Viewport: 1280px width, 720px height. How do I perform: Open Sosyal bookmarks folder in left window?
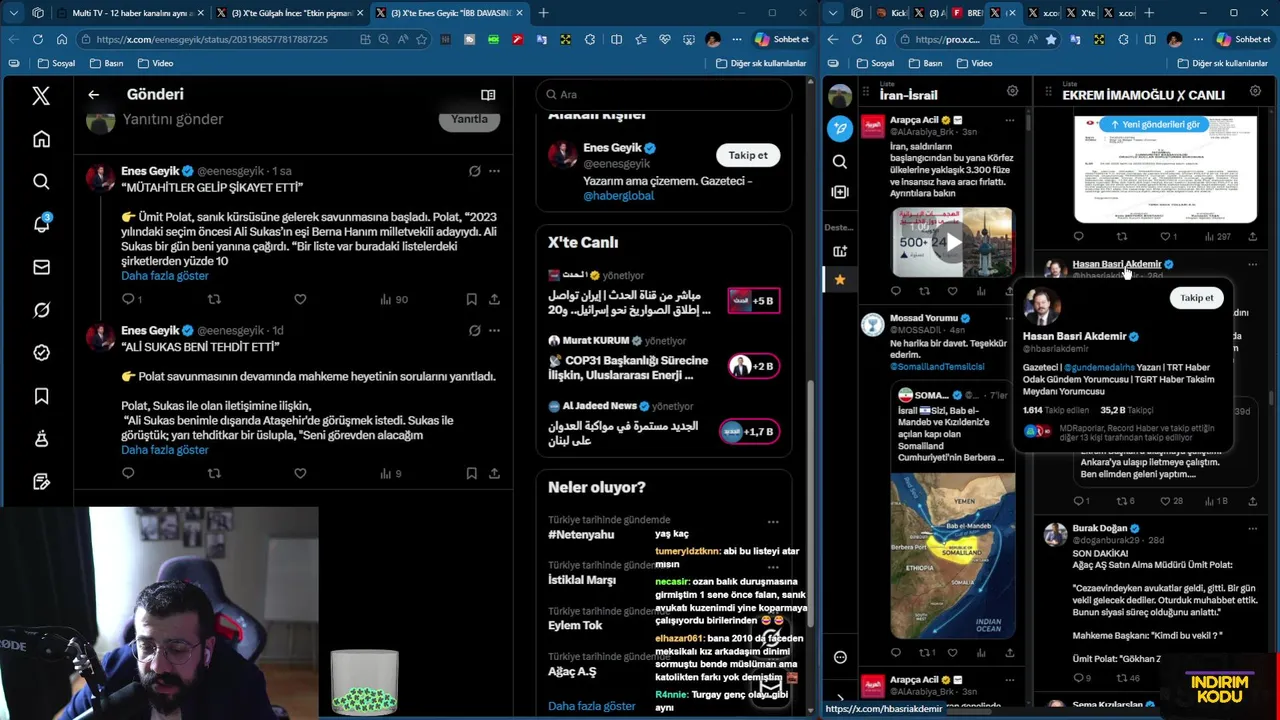coord(56,63)
